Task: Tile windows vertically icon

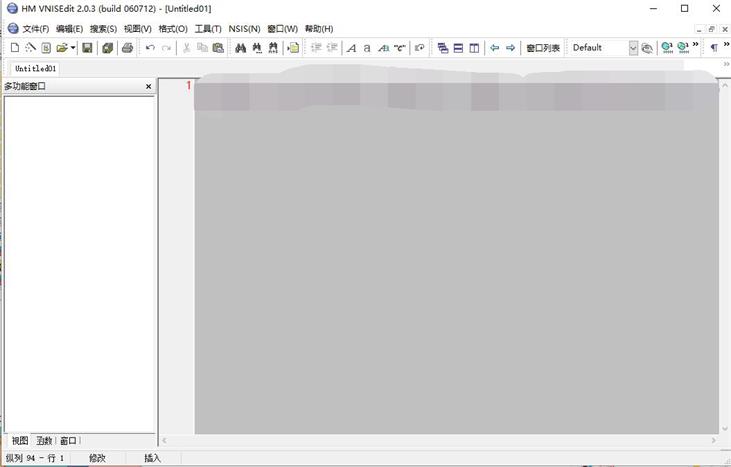Action: [474, 48]
